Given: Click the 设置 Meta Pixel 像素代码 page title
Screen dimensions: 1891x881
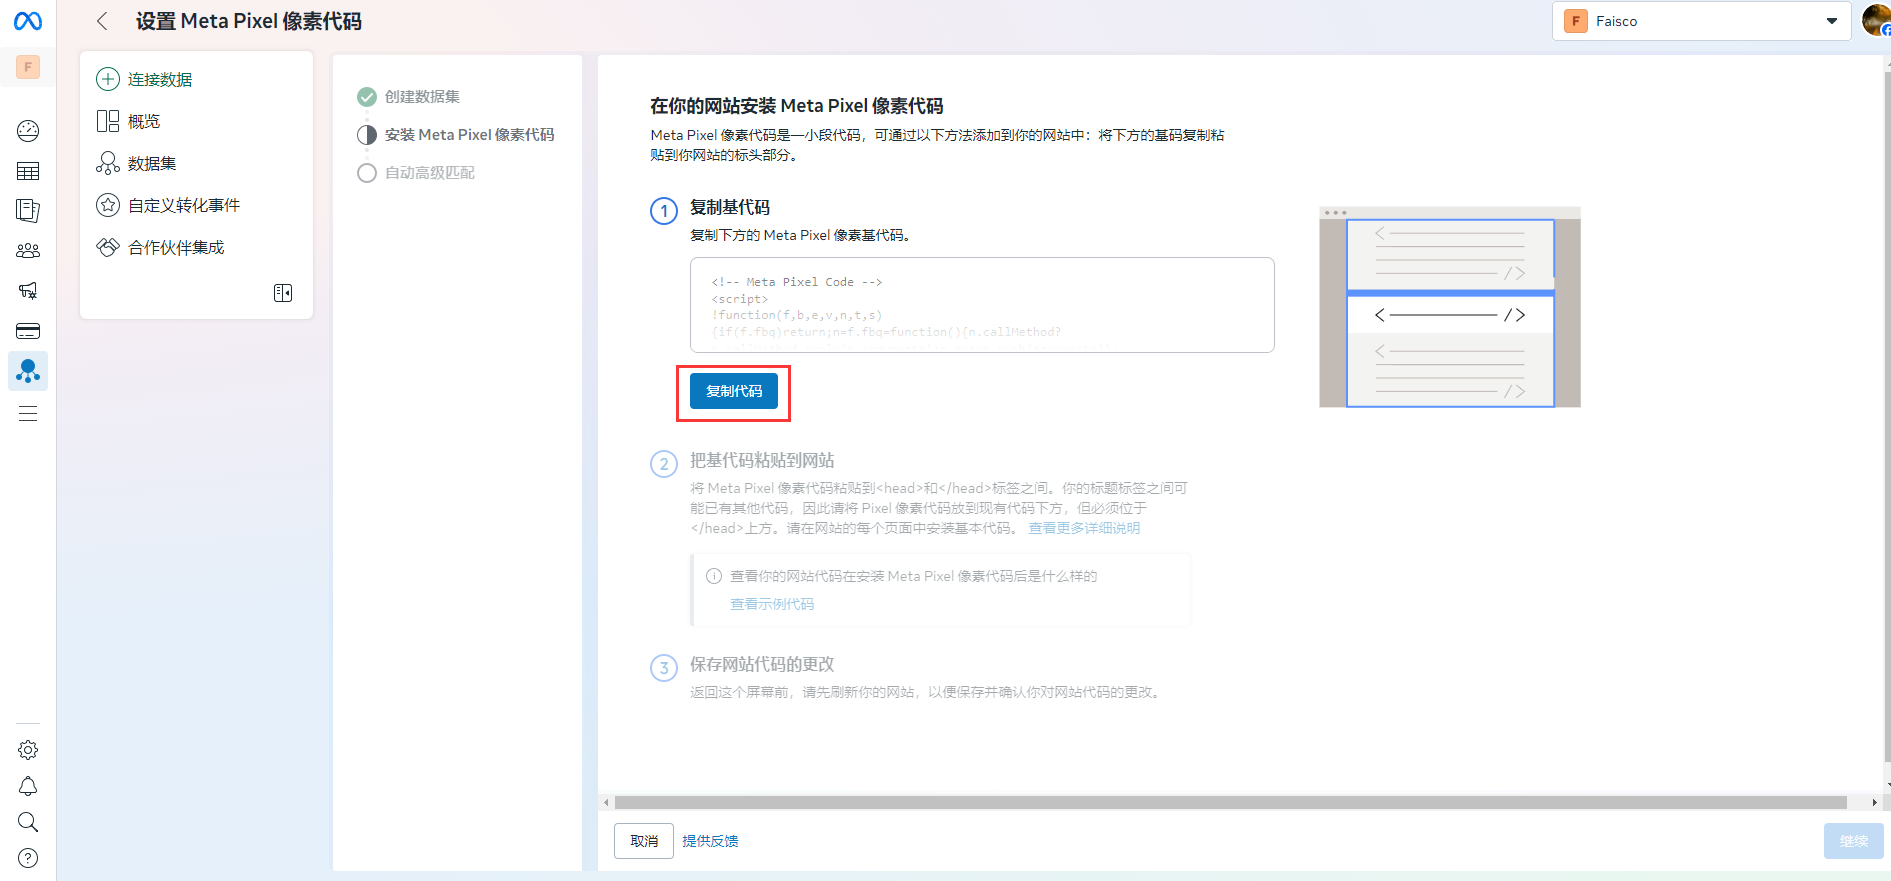Looking at the screenshot, I should 249,21.
